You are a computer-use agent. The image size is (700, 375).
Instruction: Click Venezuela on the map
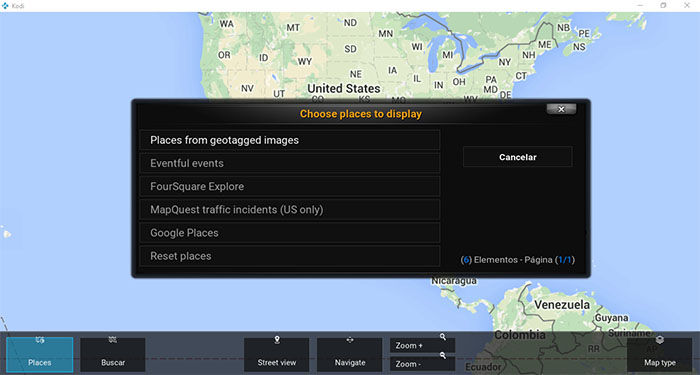tap(562, 305)
